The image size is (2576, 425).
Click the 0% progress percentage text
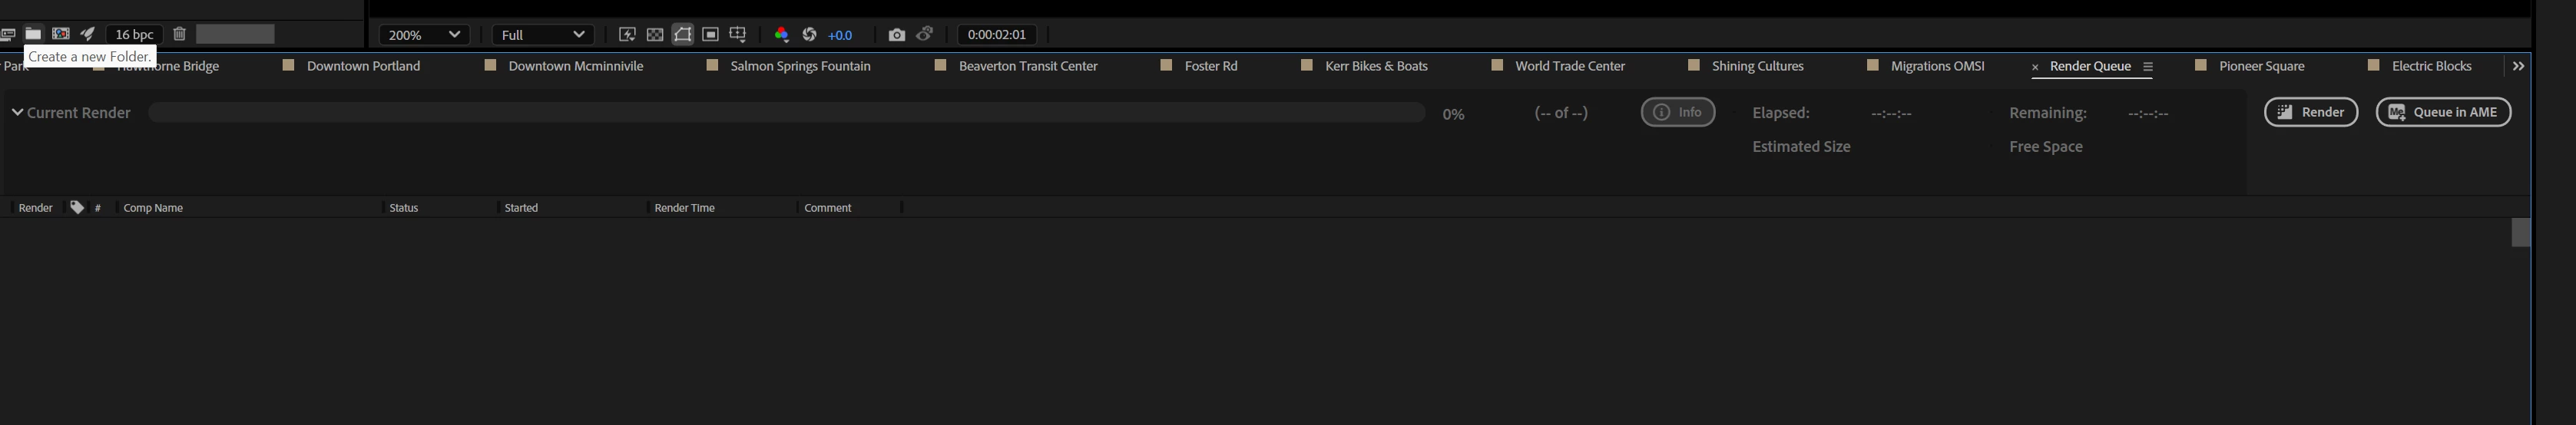[x=1453, y=114]
